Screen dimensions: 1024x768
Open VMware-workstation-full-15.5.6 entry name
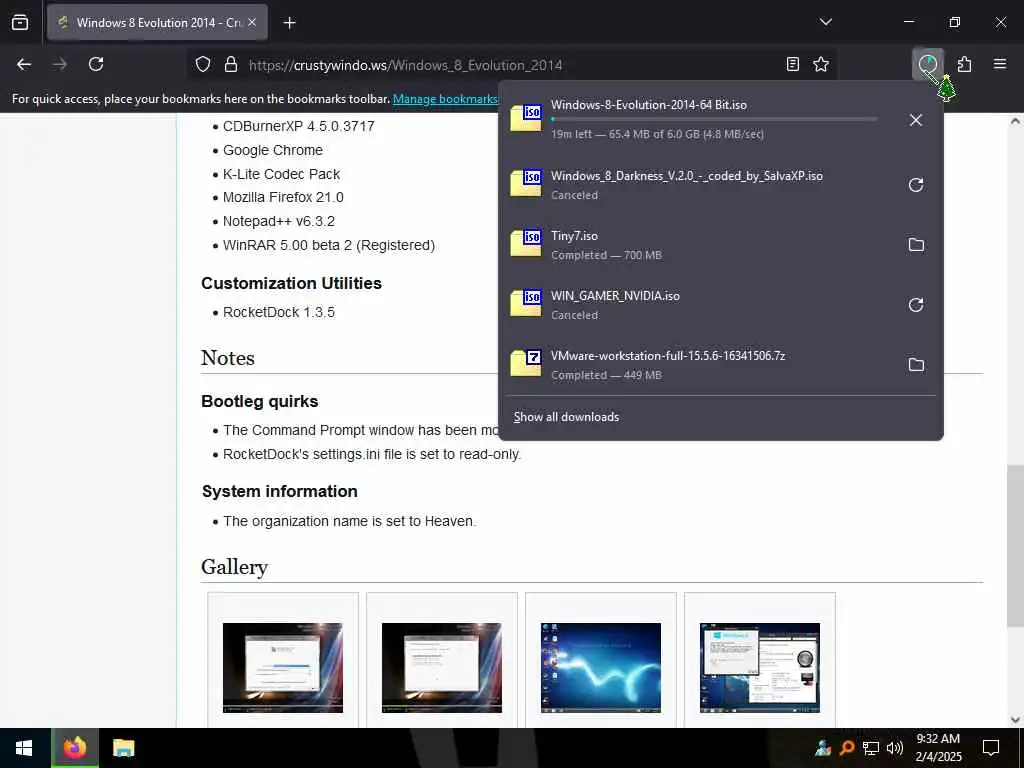point(667,356)
